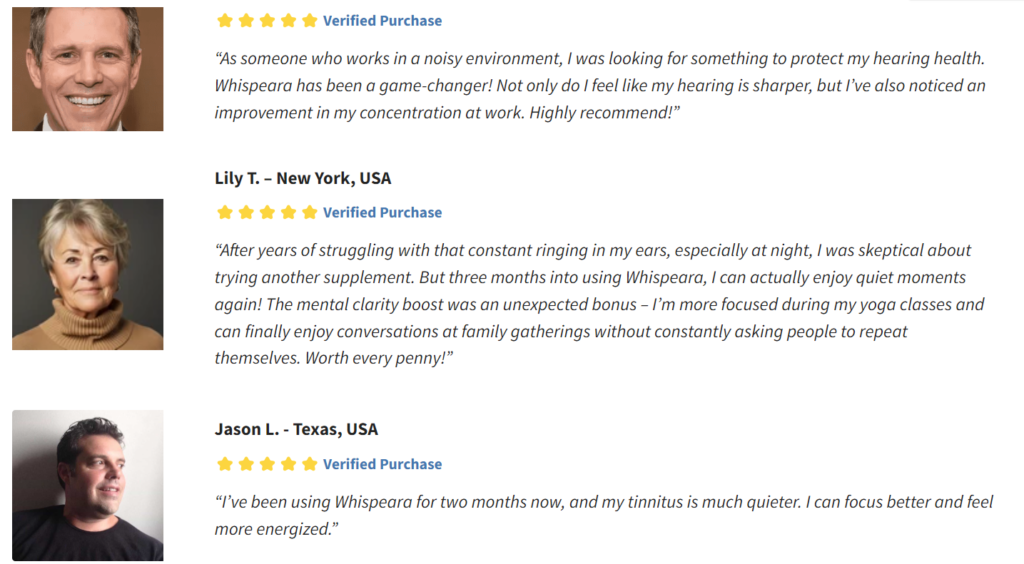The image size is (1024, 564).
Task: Click the fifth star in the top review's rating
Action: pyautogui.click(x=310, y=21)
